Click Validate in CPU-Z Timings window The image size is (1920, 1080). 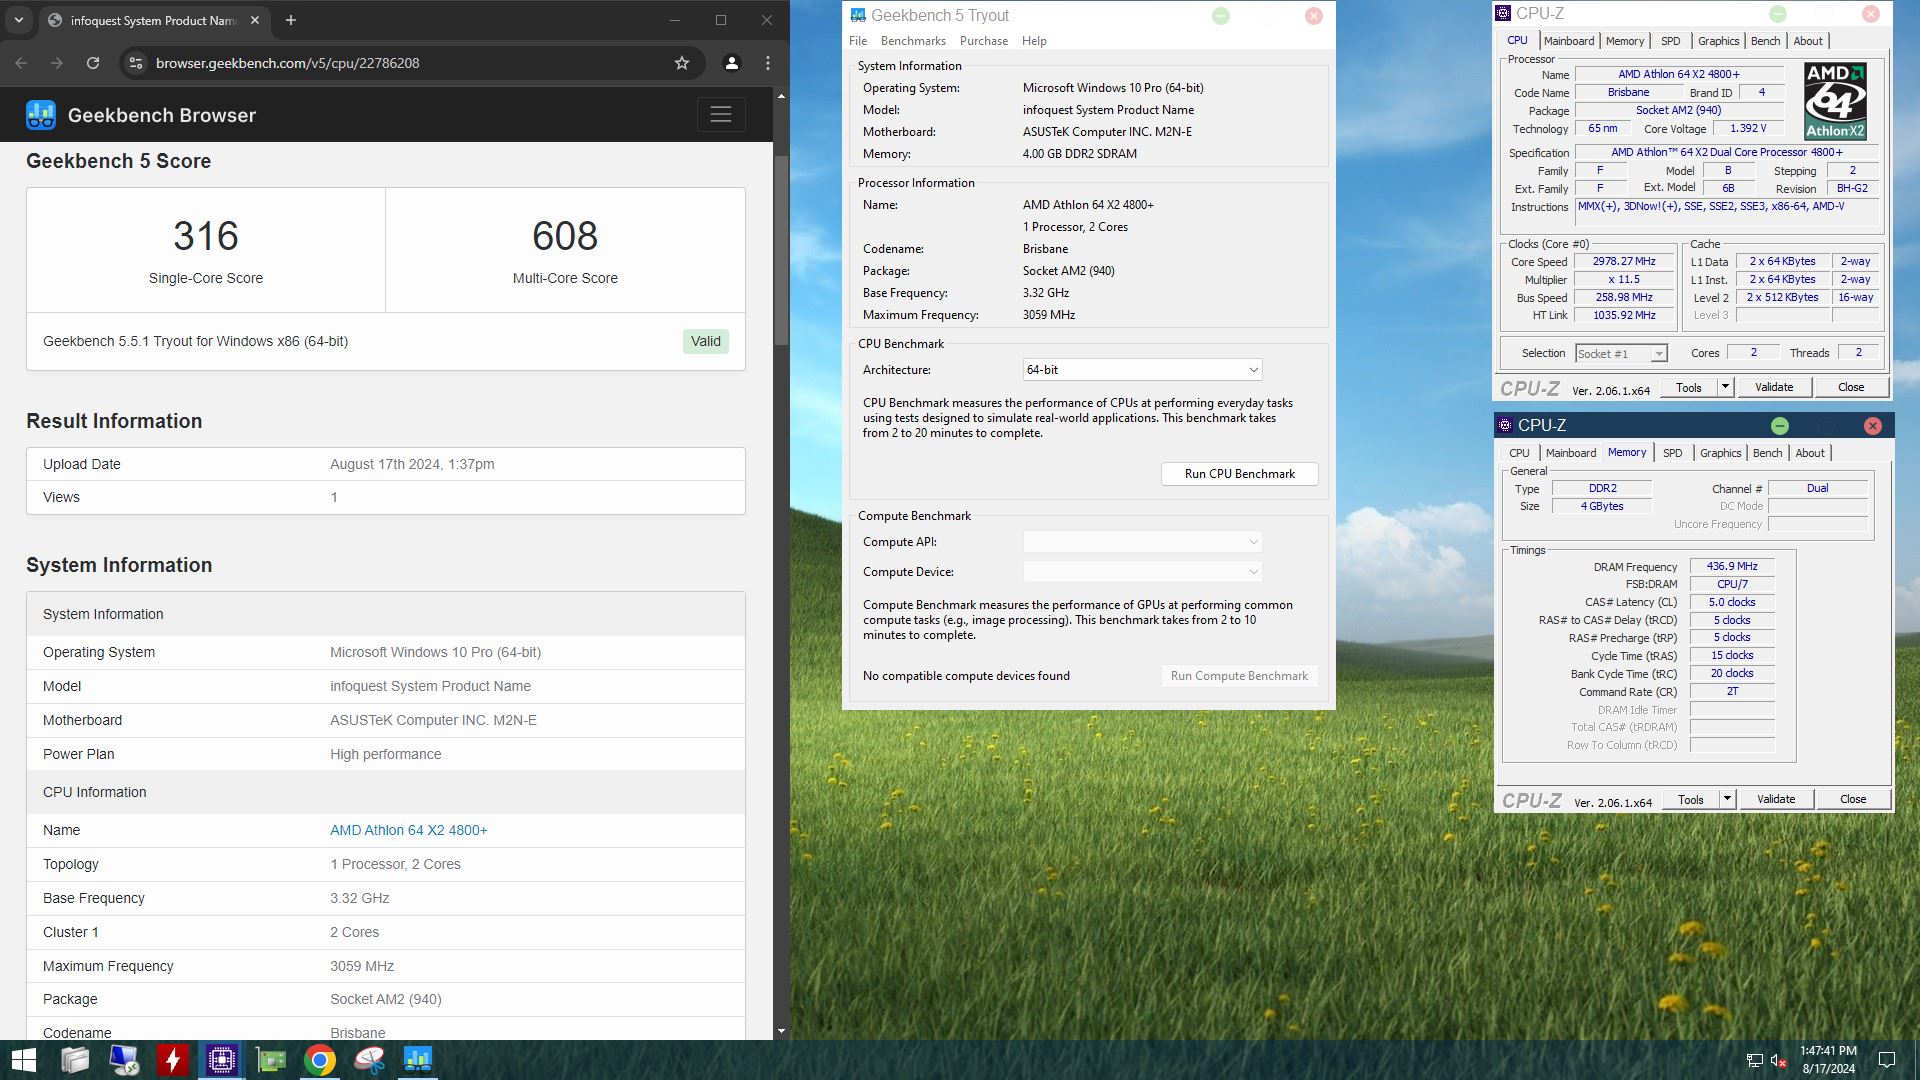[x=1776, y=799]
